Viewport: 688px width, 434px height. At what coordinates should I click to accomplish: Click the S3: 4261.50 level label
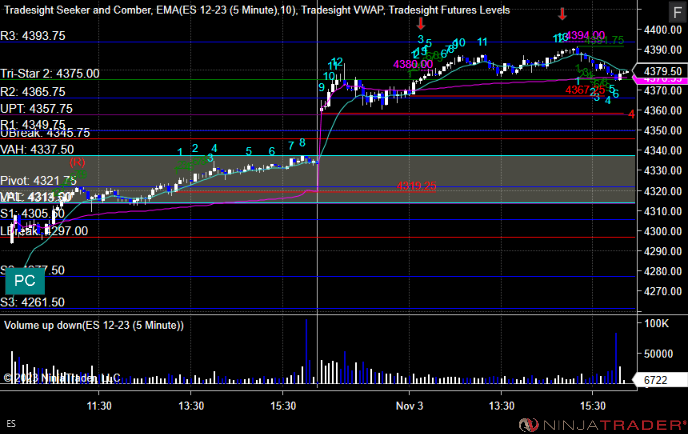click(32, 302)
